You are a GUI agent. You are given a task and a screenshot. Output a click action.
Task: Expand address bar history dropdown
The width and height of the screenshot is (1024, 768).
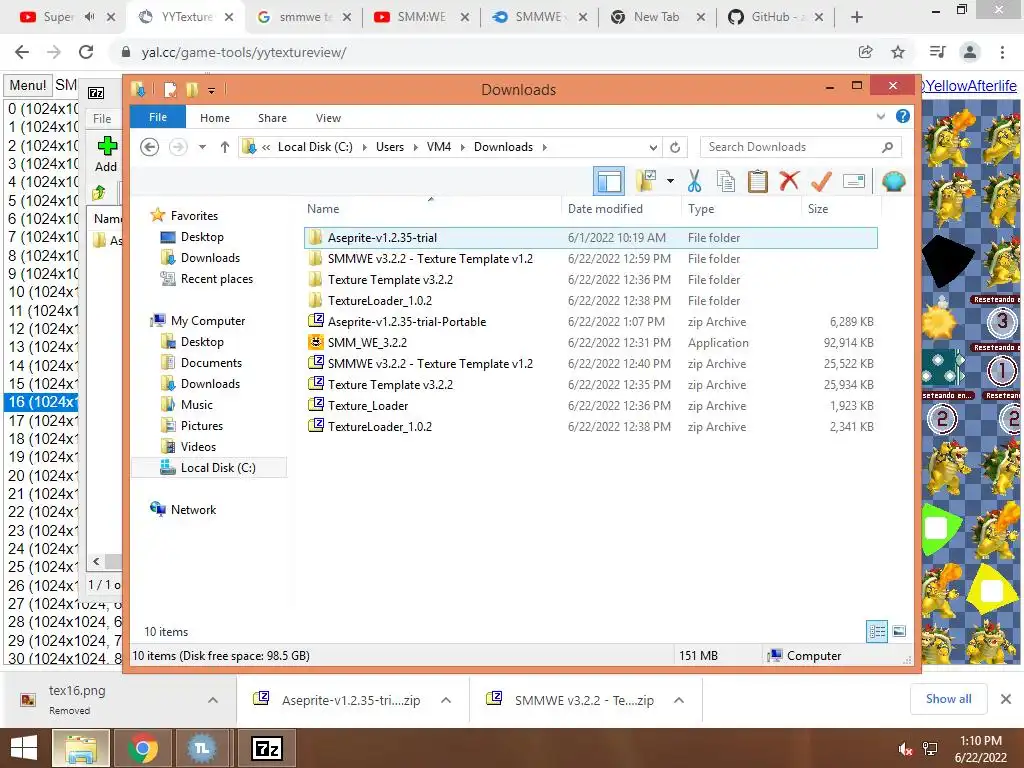[x=653, y=147]
